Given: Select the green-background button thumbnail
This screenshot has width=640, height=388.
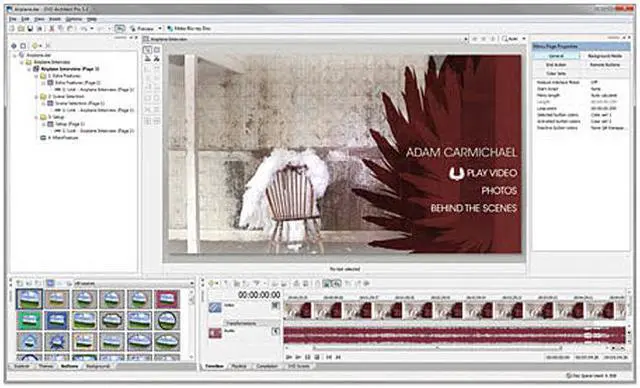Looking at the screenshot, I should tap(29, 320).
